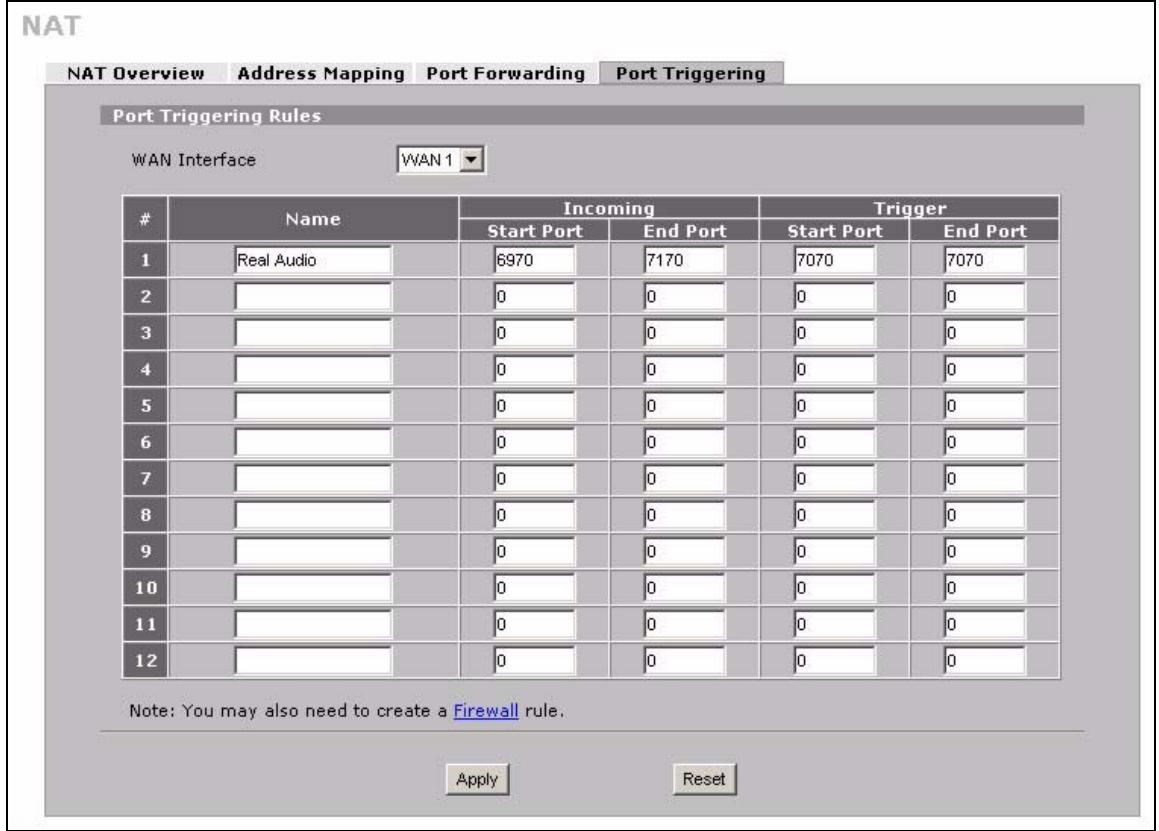Click rule 12 trigger end port field

tap(985, 660)
